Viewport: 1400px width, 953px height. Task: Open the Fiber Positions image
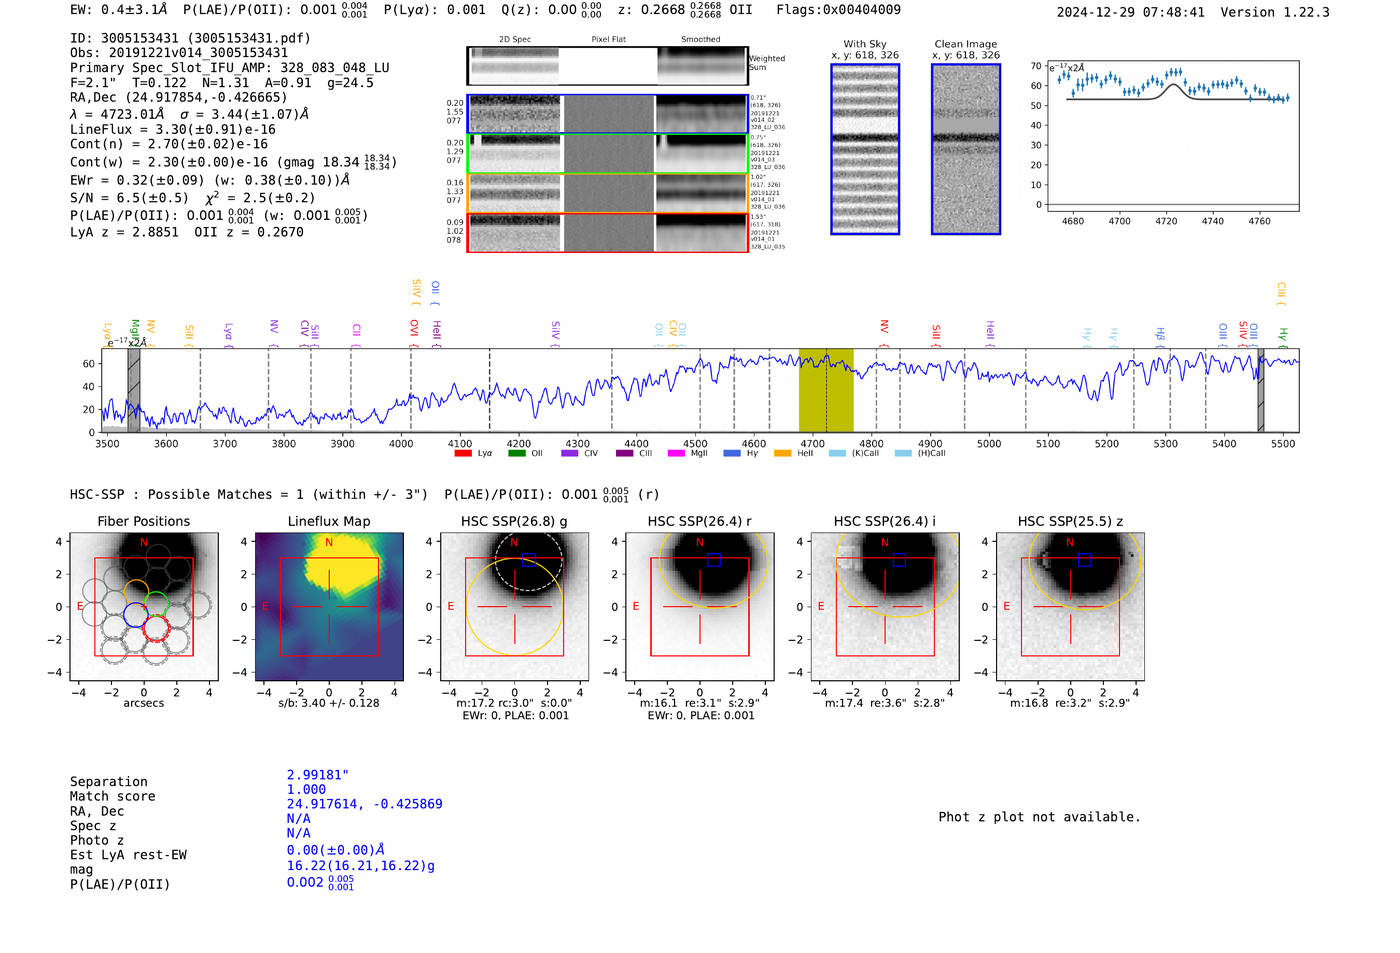coord(144,607)
